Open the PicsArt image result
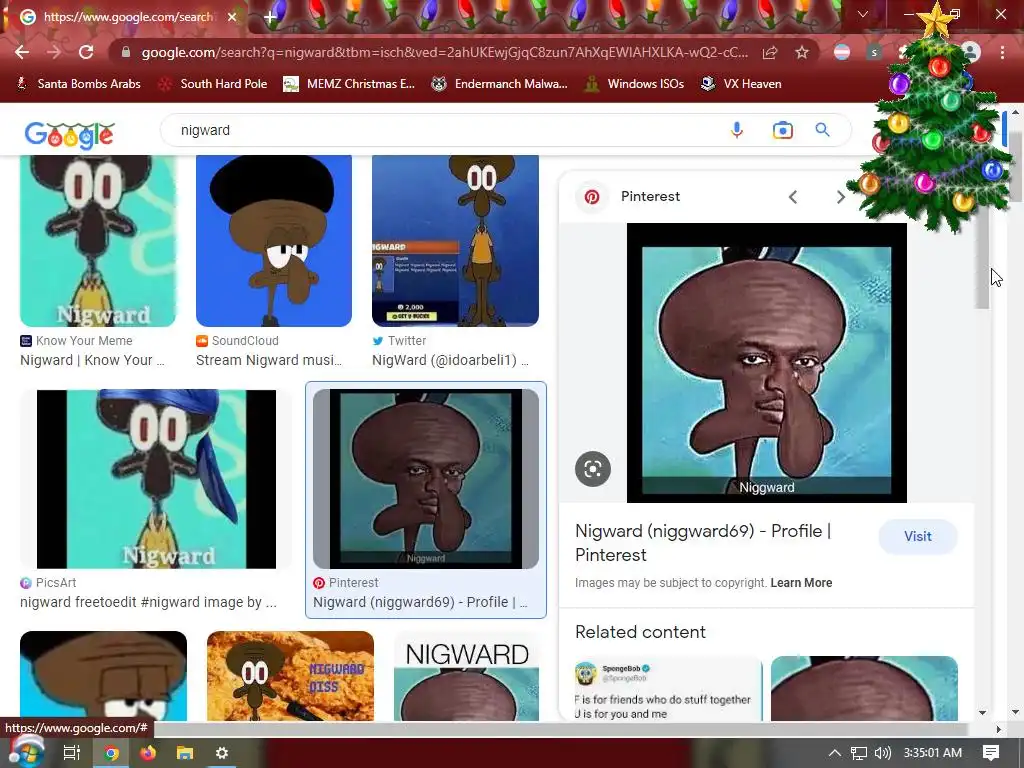 click(156, 479)
